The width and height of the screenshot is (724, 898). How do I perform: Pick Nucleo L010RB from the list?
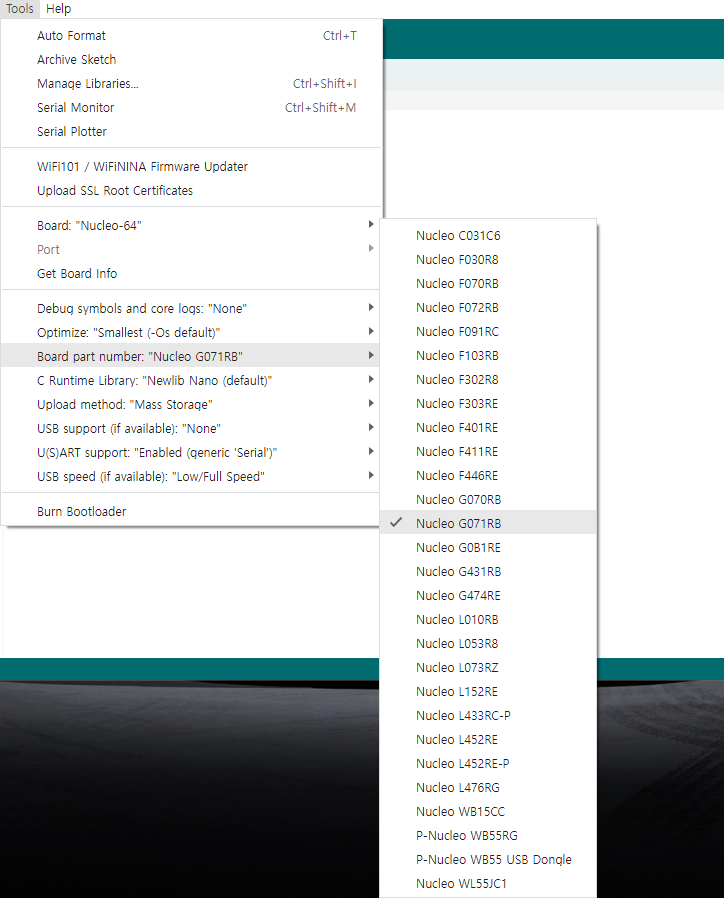(x=488, y=620)
